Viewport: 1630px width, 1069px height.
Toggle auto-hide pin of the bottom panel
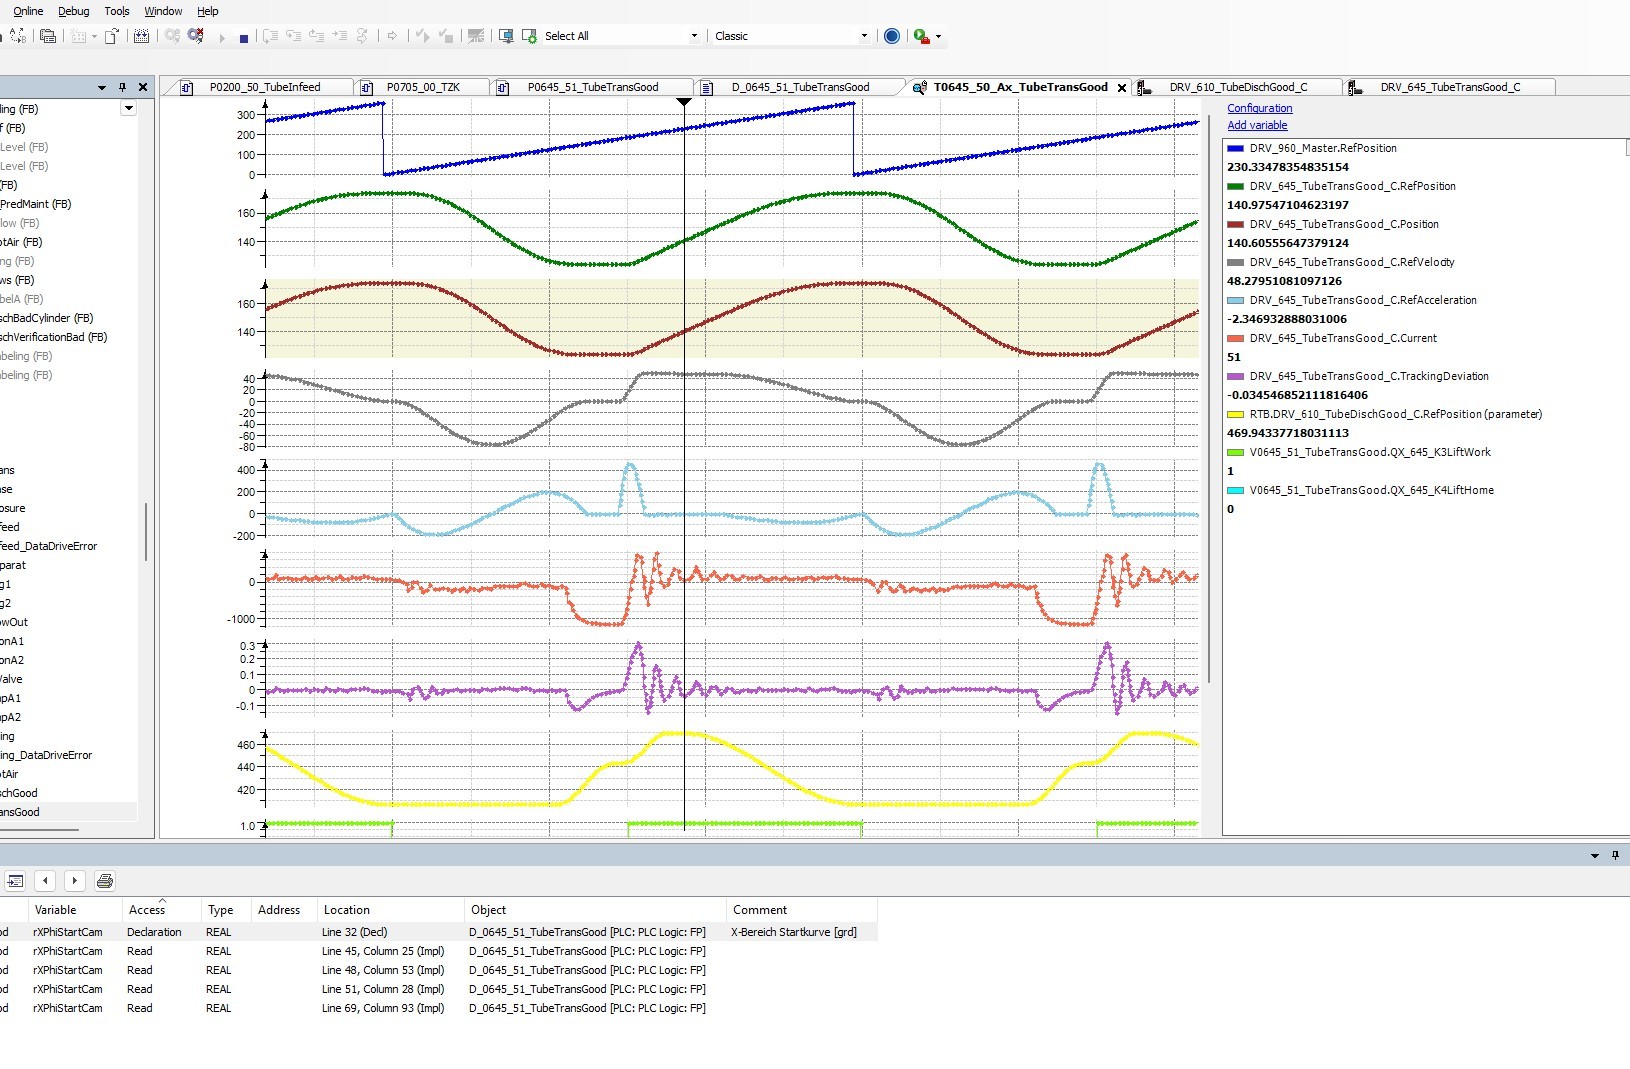1615,856
